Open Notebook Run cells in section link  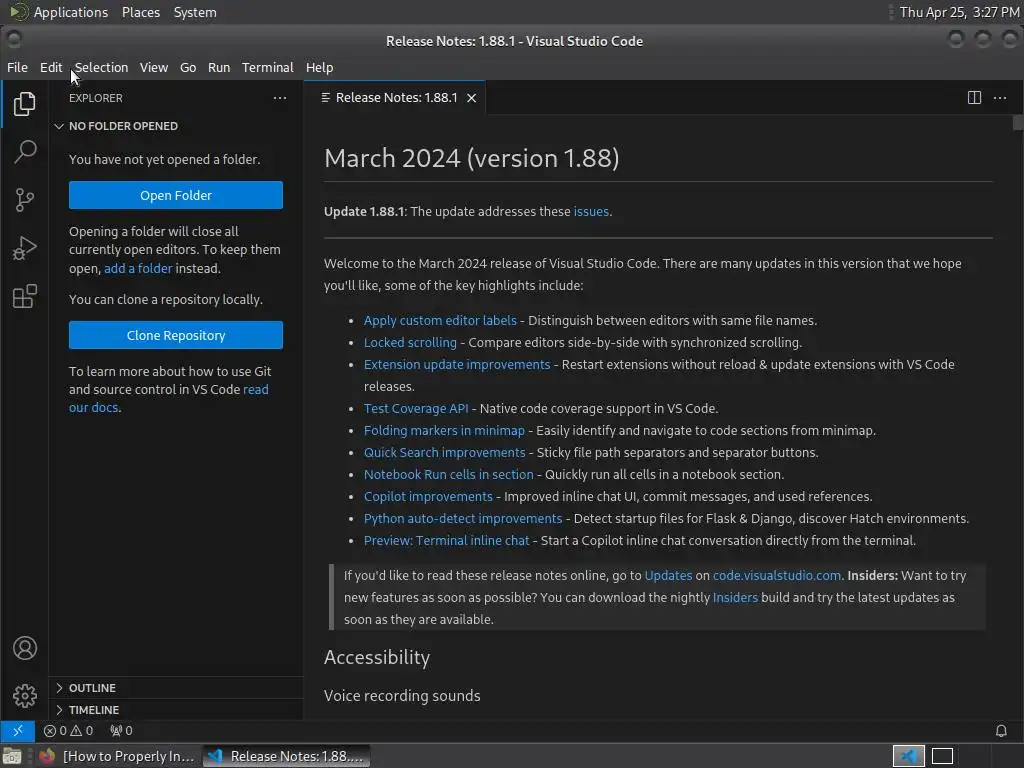pyautogui.click(x=449, y=475)
